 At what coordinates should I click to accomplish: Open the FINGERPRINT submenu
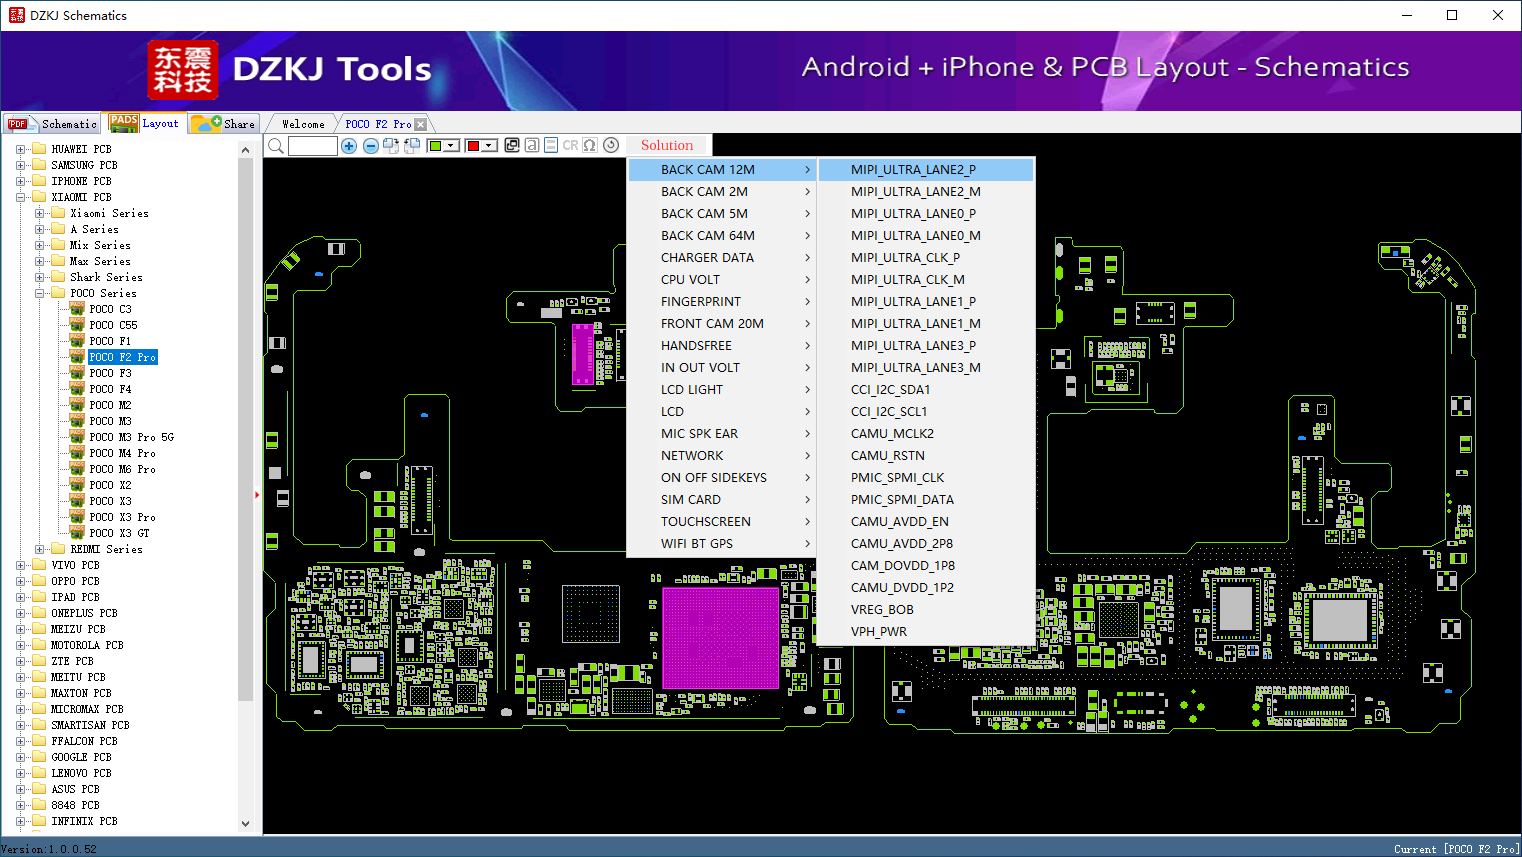[722, 302]
